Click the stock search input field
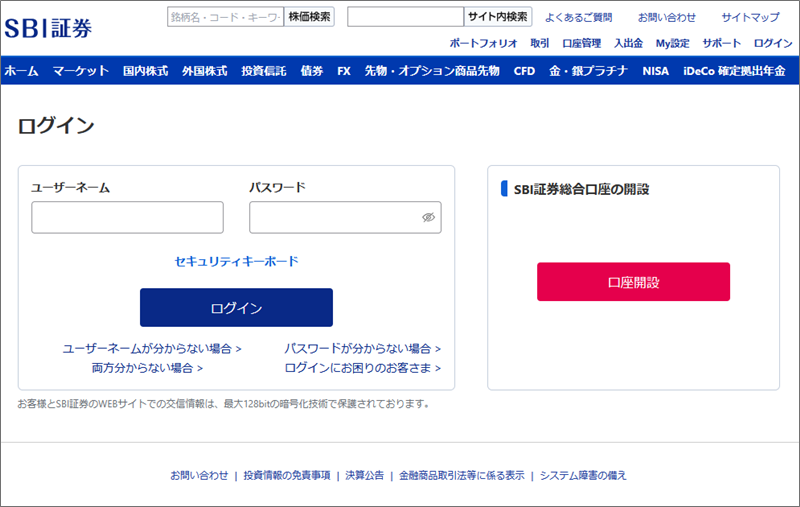The height and width of the screenshot is (507, 800). pos(226,17)
